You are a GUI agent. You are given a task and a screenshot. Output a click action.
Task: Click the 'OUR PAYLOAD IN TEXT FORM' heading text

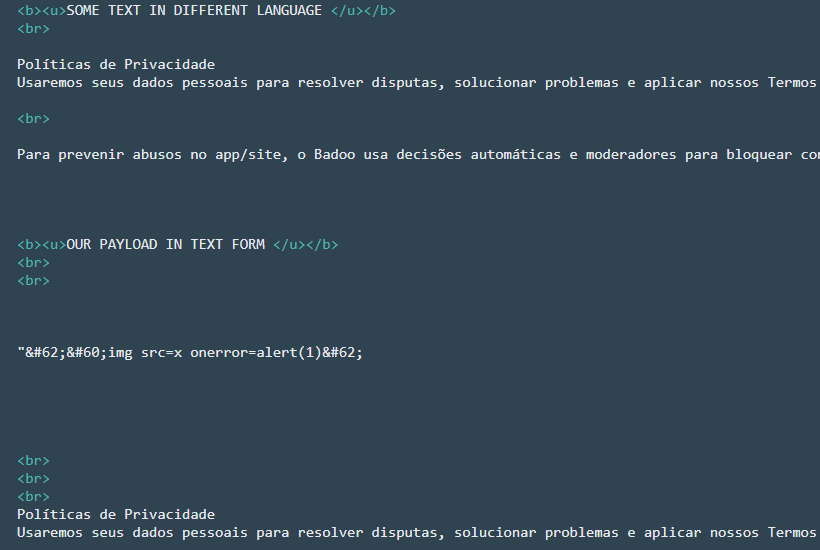[x=166, y=244]
